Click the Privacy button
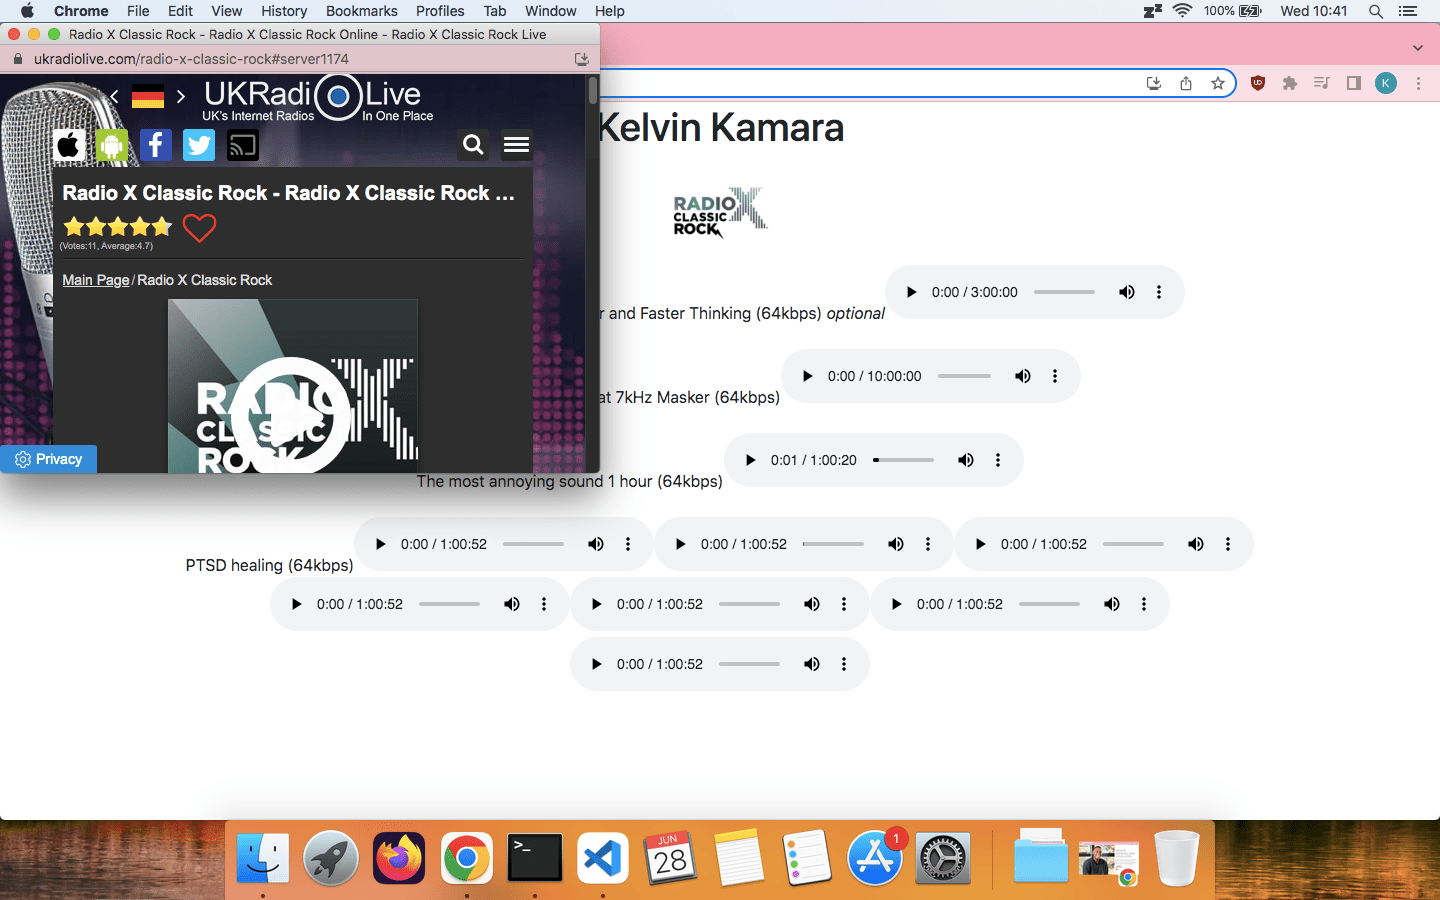 48,459
